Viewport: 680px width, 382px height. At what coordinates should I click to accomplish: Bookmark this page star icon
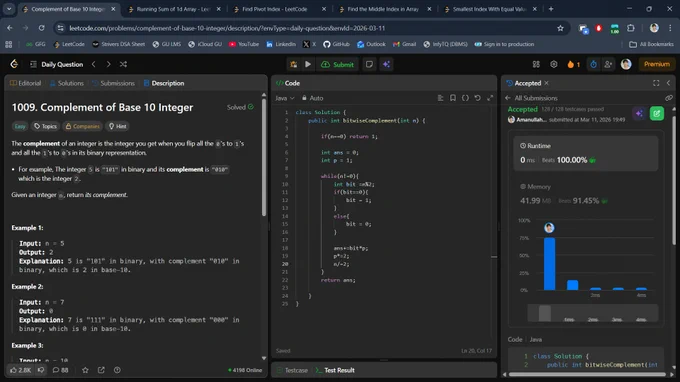560,28
